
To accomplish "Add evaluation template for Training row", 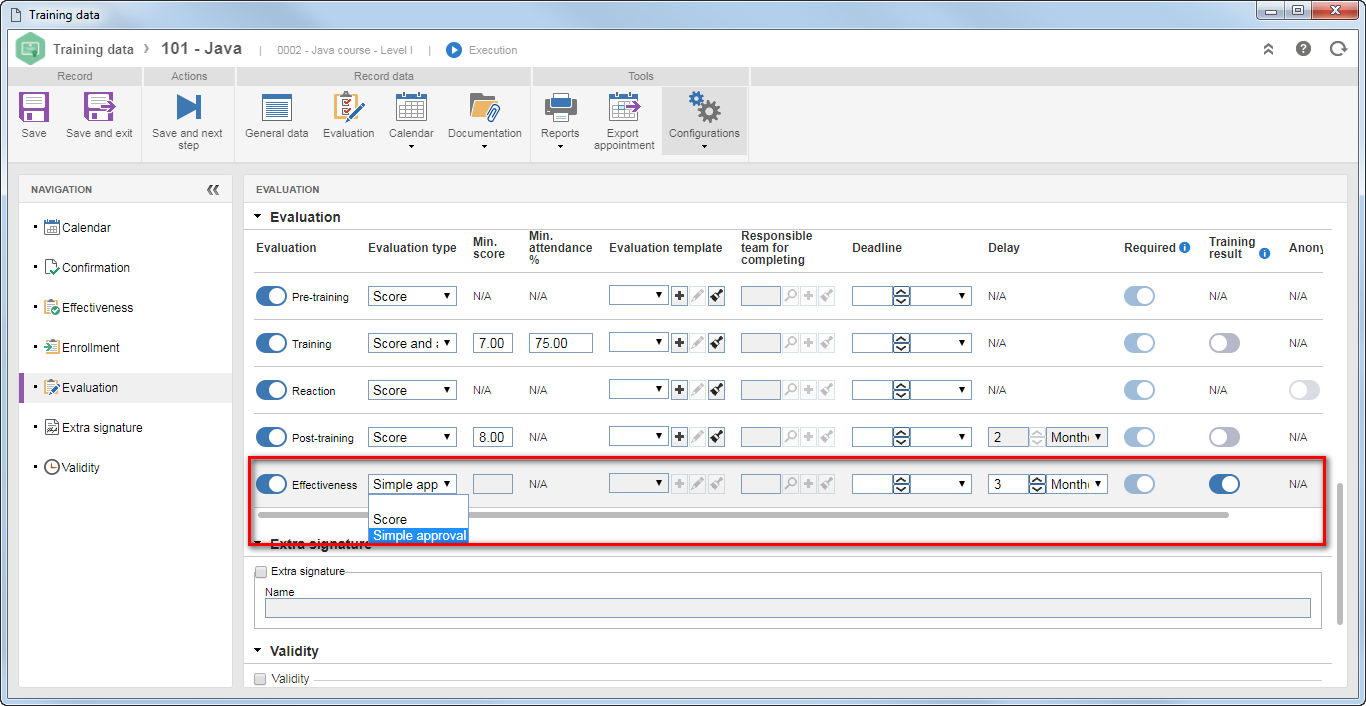I will pos(679,343).
